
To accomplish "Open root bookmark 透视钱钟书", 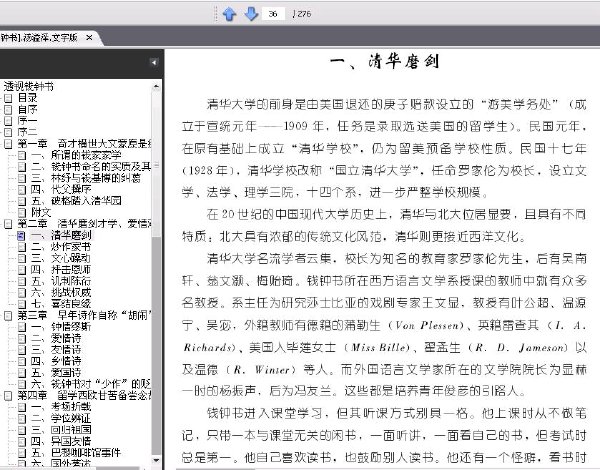I will tap(28, 86).
